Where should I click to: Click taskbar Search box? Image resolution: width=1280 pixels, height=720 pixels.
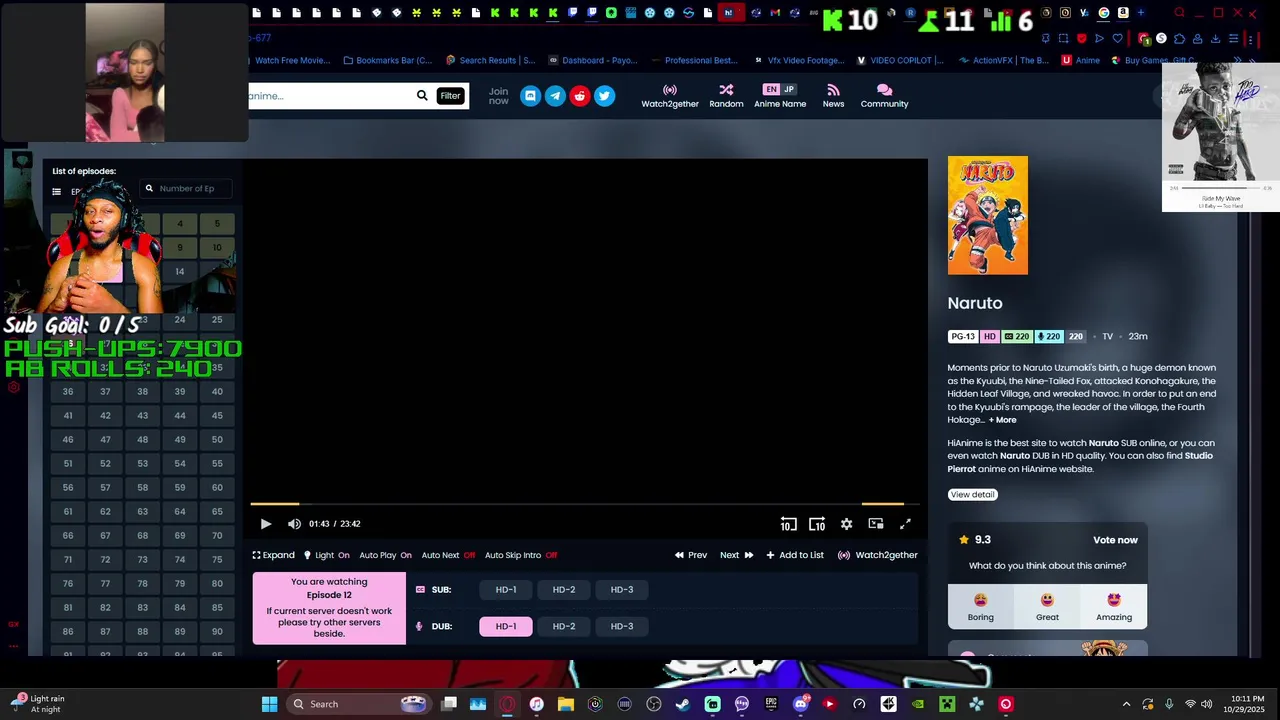[x=360, y=704]
